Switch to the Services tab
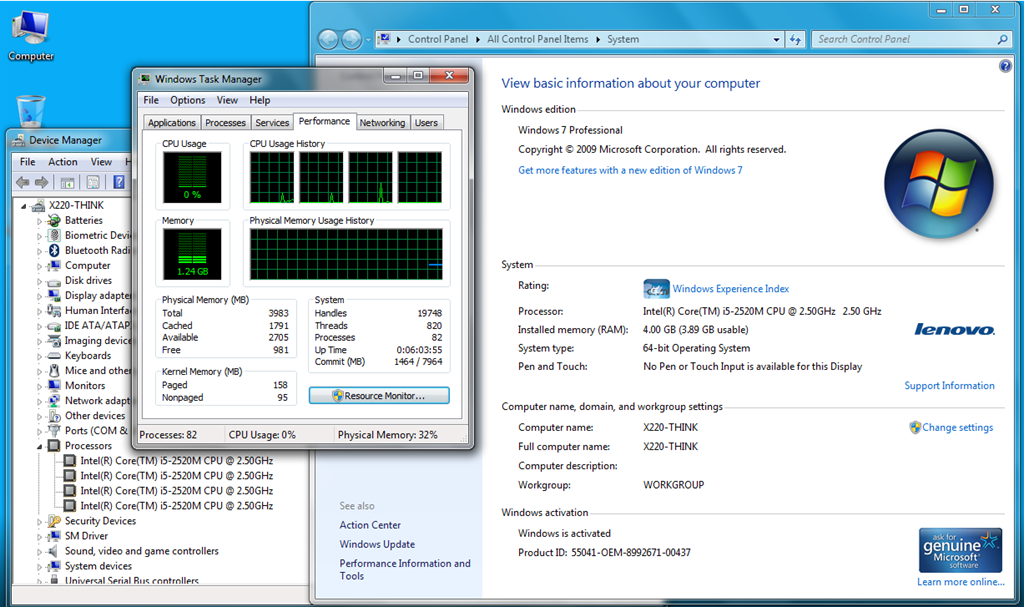 (x=272, y=122)
